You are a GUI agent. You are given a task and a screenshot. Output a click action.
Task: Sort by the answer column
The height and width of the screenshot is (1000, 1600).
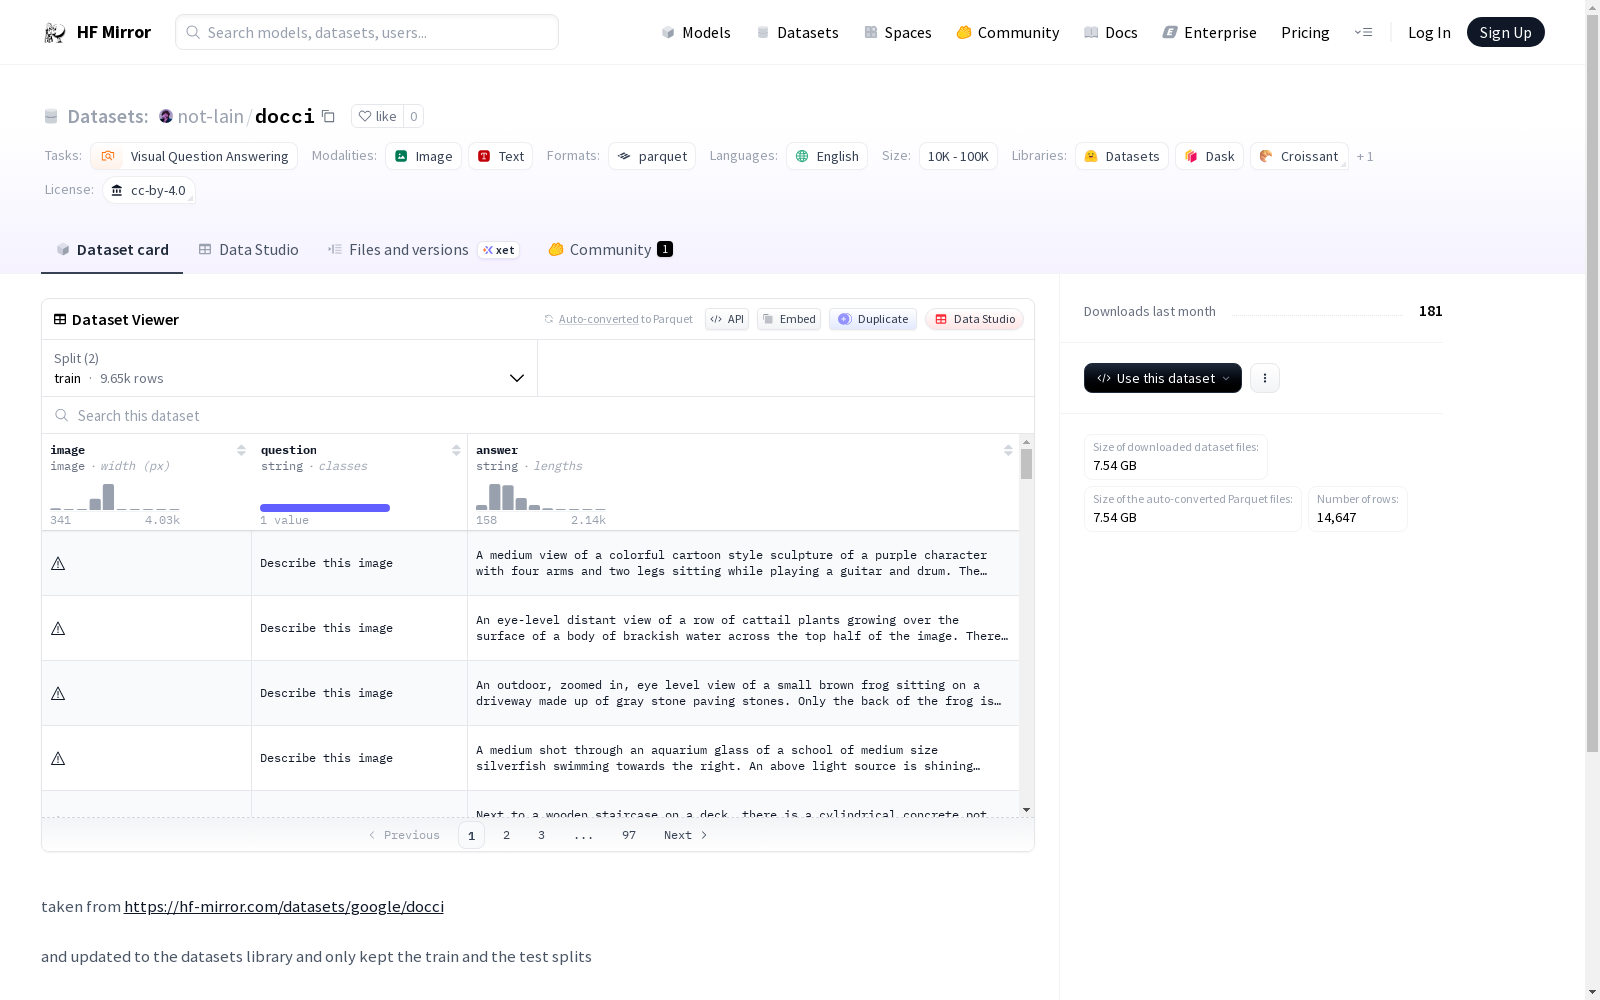(x=1008, y=451)
